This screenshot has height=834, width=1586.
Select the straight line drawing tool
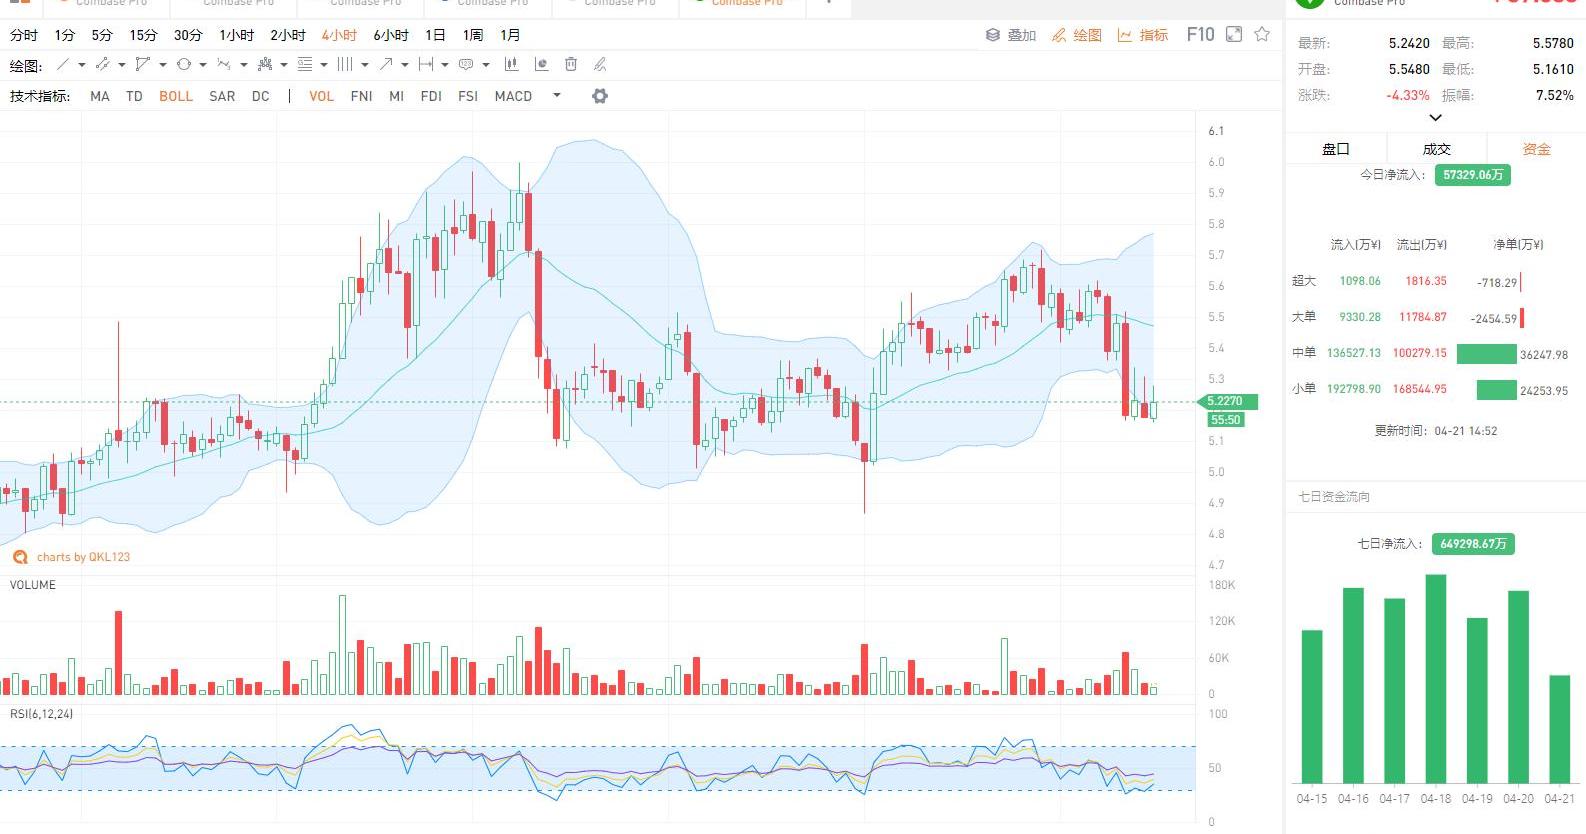click(63, 65)
